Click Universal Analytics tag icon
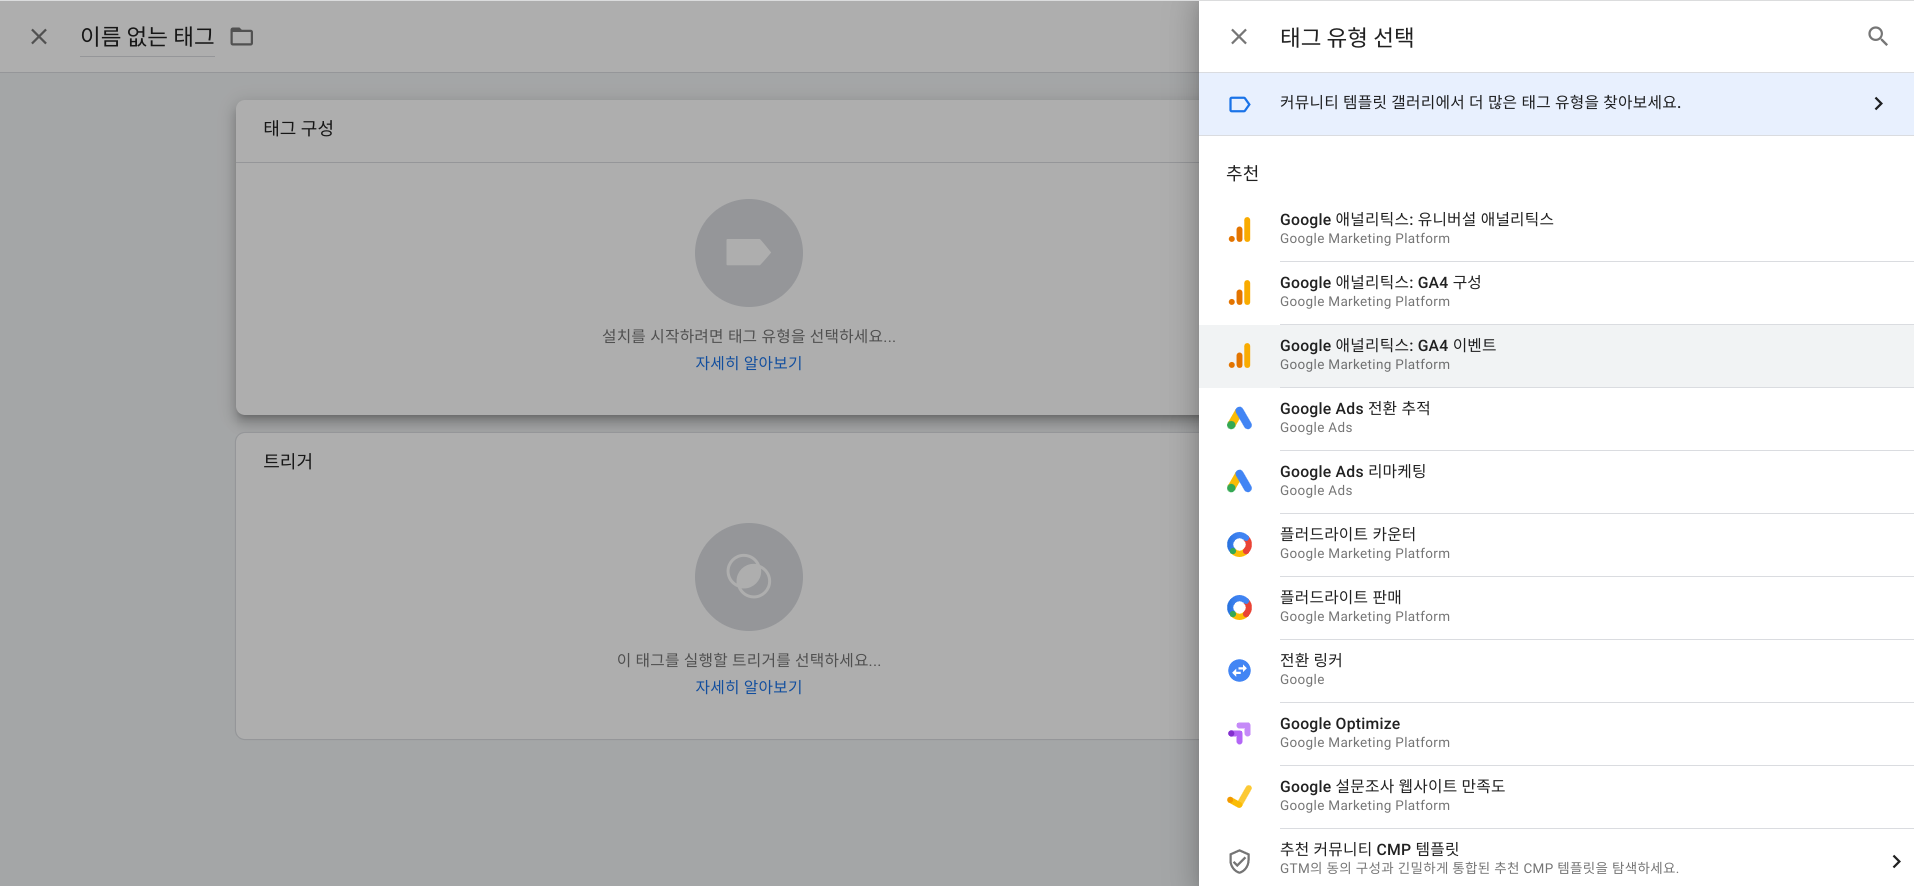1914x886 pixels. point(1240,230)
